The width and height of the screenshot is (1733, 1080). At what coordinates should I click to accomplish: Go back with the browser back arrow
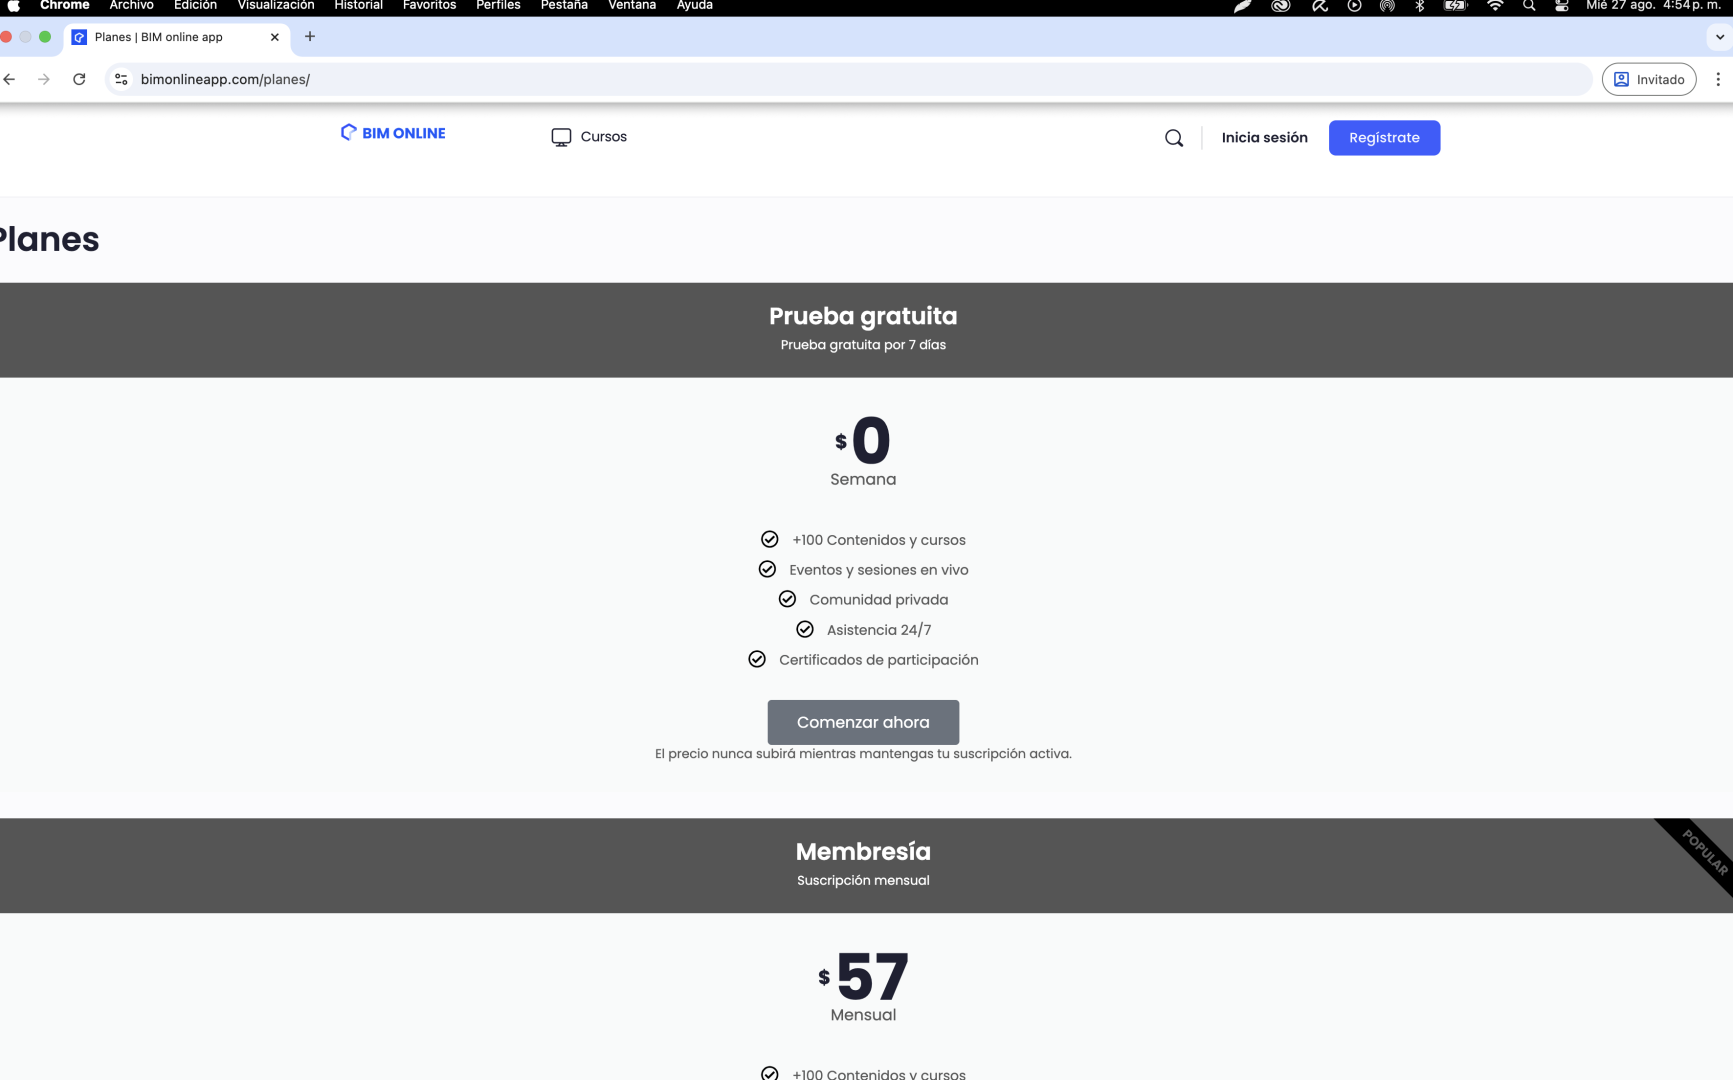(x=10, y=79)
